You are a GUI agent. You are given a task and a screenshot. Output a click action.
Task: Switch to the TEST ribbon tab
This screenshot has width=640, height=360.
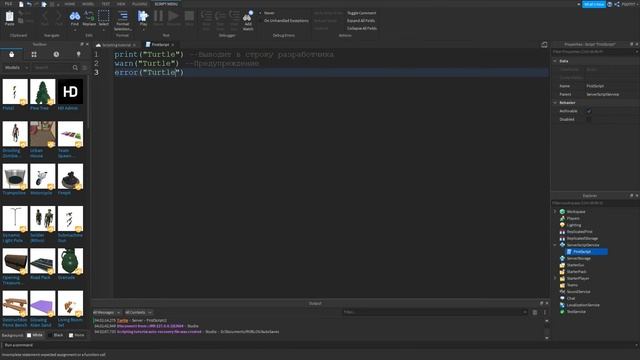pyautogui.click(x=106, y=4)
